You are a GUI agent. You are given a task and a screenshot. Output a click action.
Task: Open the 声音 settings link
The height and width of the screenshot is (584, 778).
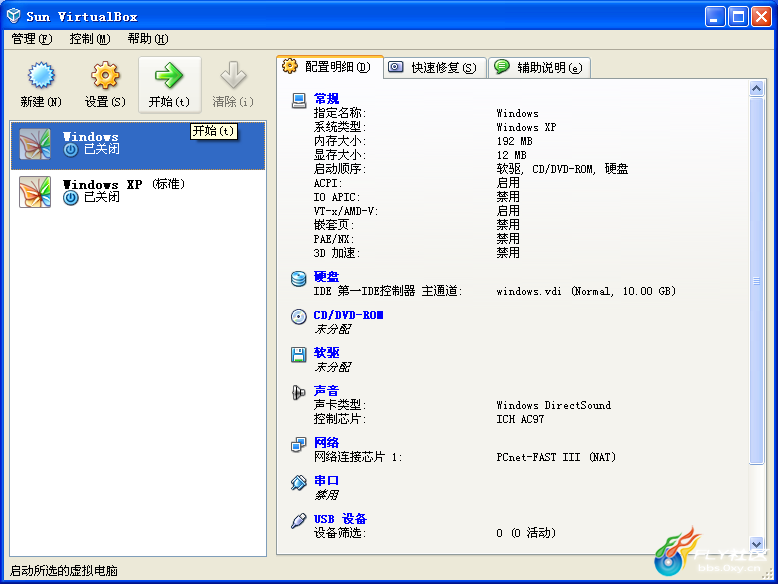[x=326, y=391]
